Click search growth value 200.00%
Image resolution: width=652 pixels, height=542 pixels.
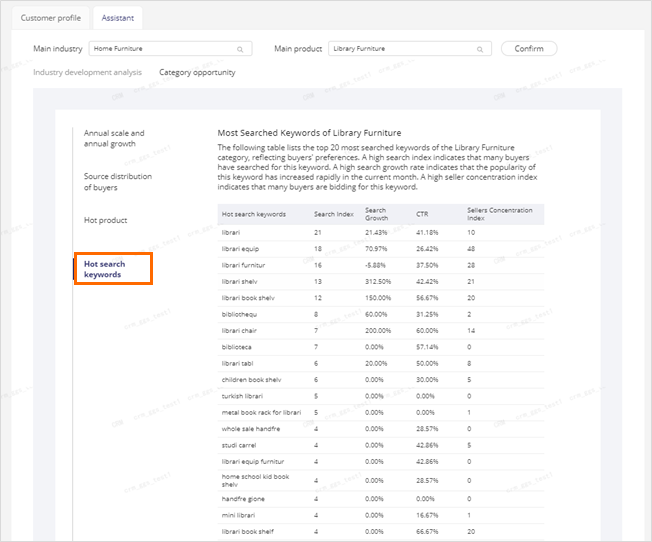(378, 331)
